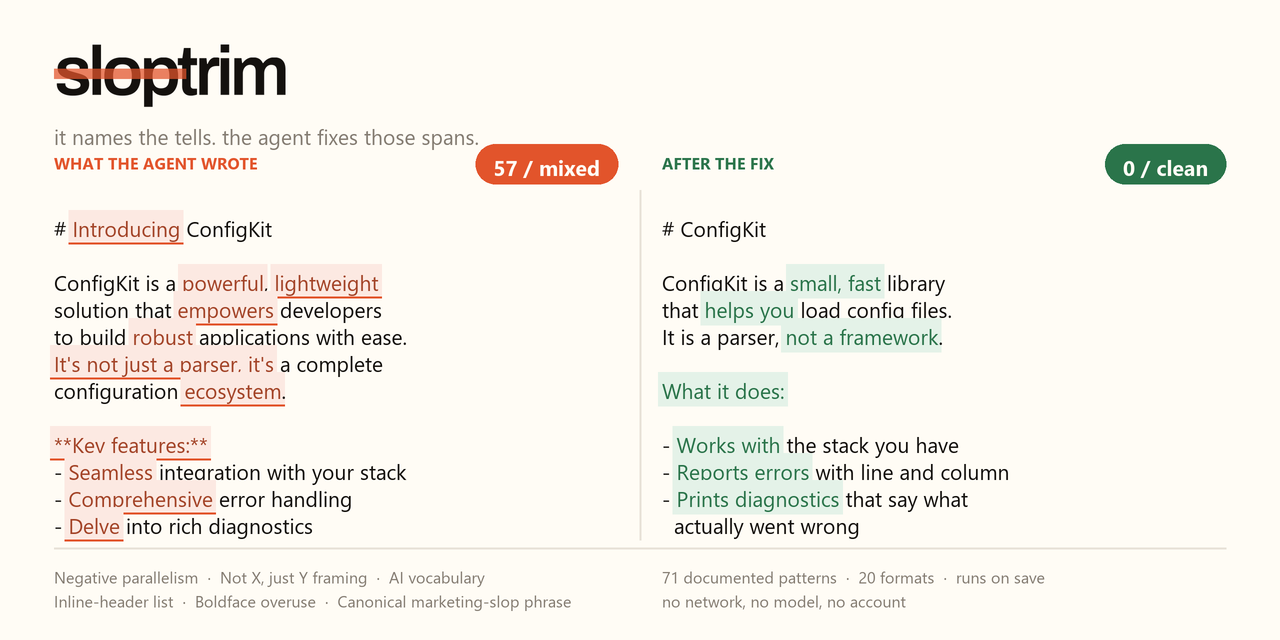
Task: Select the AFTER THE FIX heading
Action: [718, 164]
